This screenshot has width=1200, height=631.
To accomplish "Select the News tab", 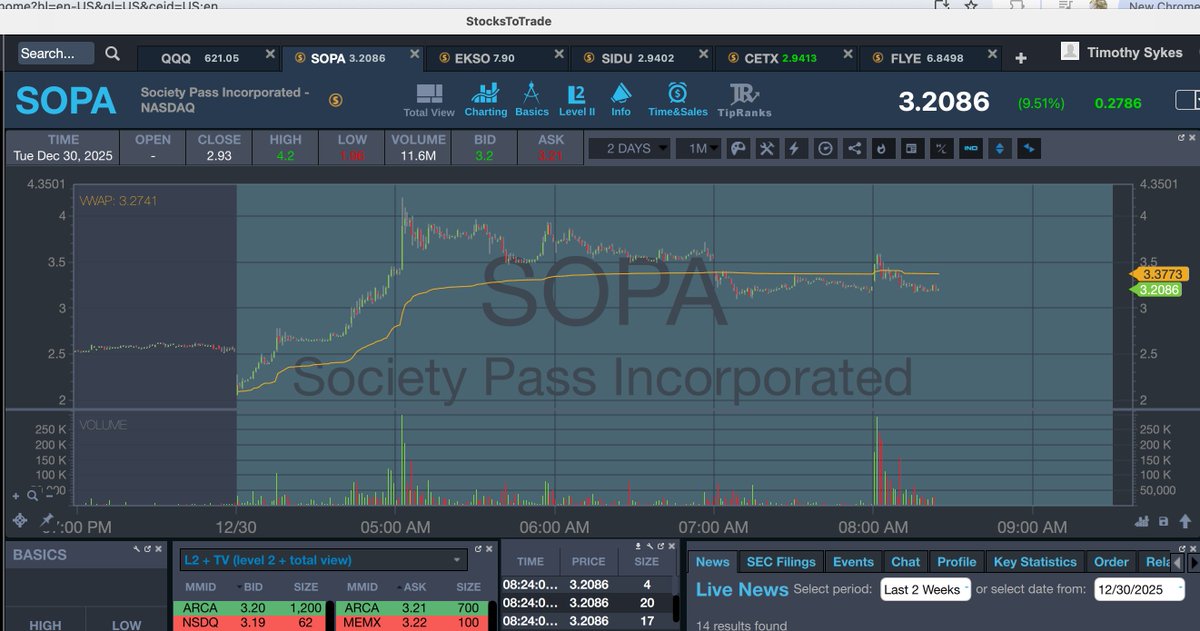I will click(x=713, y=562).
